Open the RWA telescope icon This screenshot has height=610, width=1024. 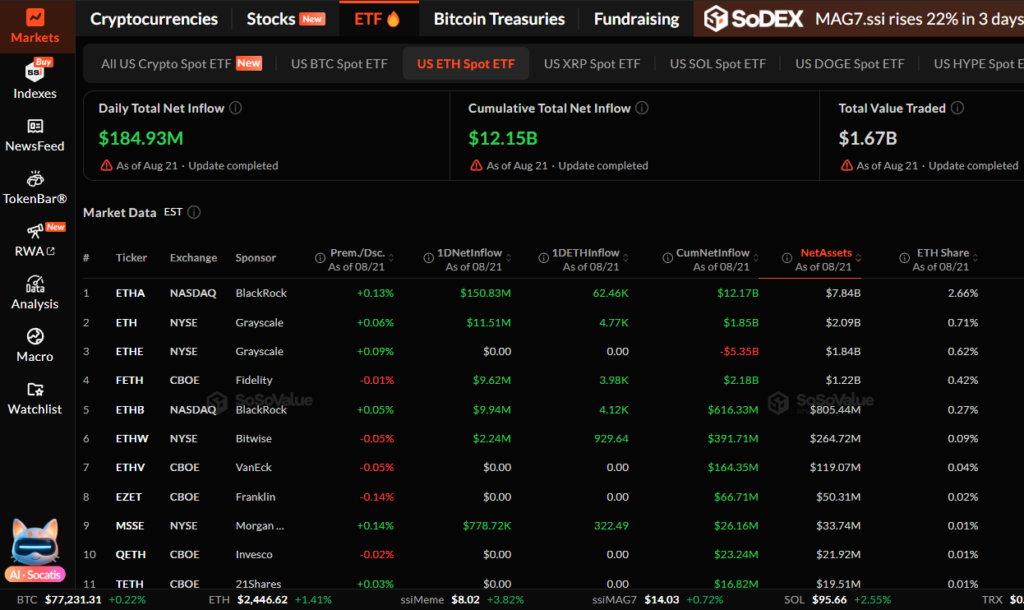tap(35, 231)
